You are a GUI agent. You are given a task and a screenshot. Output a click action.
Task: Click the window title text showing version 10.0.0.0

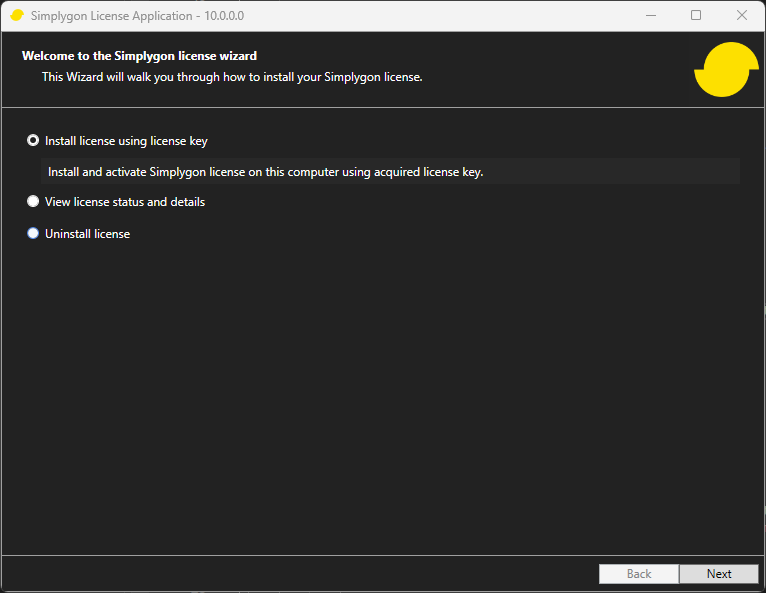[137, 16]
